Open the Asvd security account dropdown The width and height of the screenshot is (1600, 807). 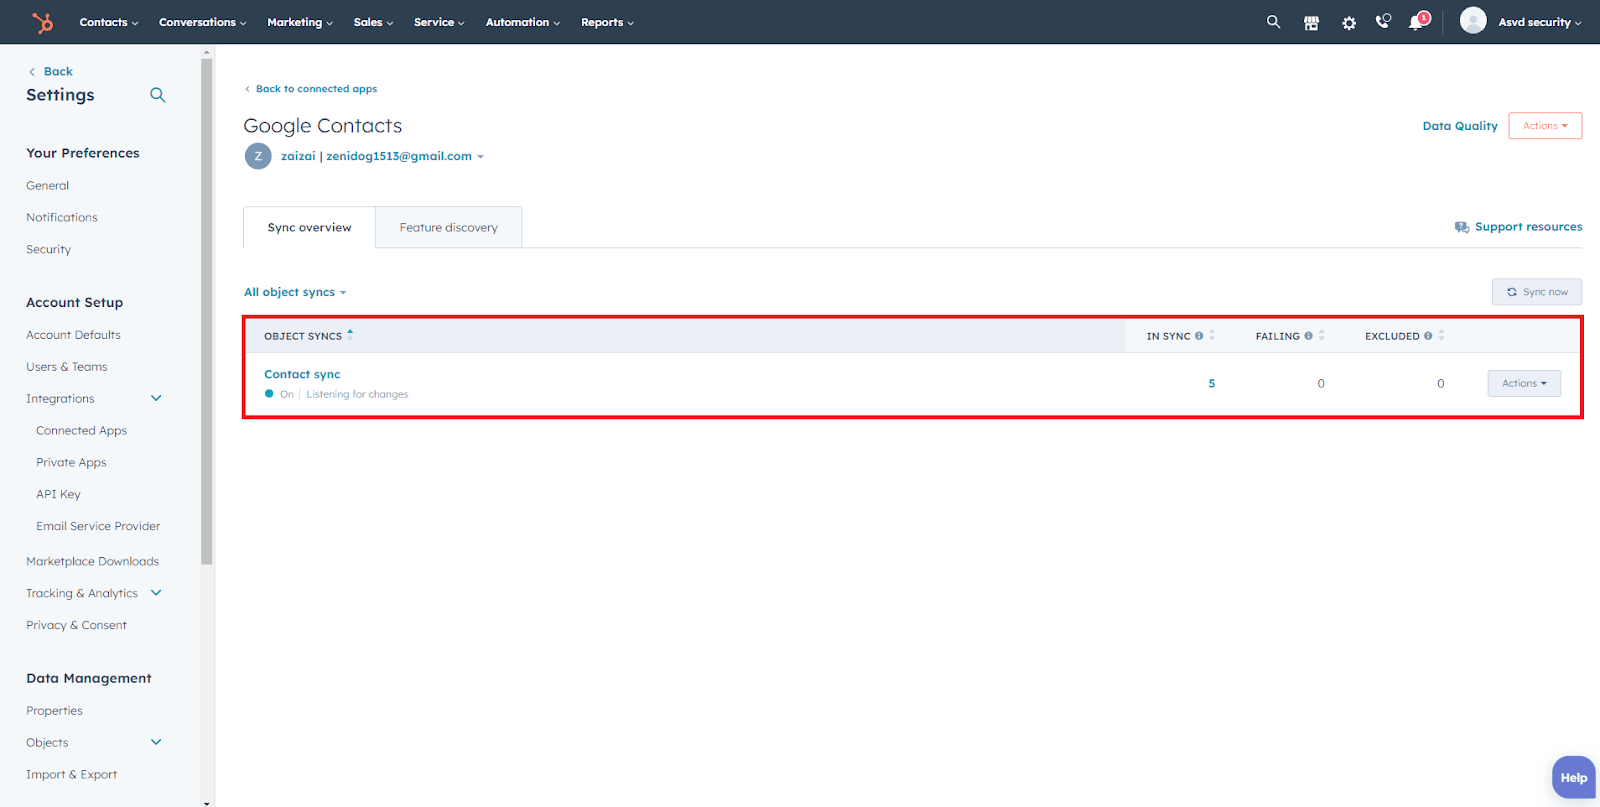1540,22
